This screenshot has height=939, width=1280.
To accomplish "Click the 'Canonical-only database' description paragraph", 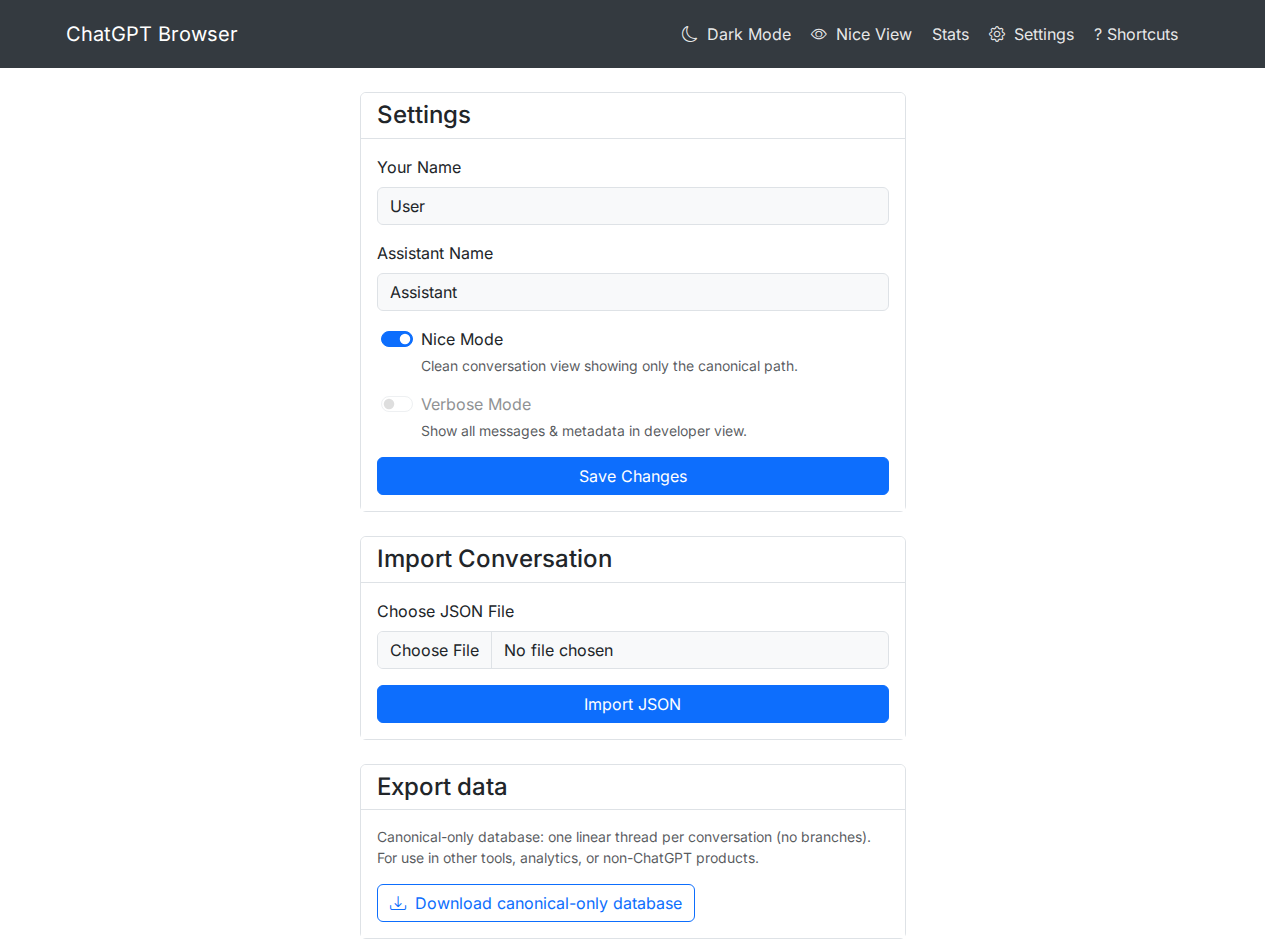I will coord(624,847).
